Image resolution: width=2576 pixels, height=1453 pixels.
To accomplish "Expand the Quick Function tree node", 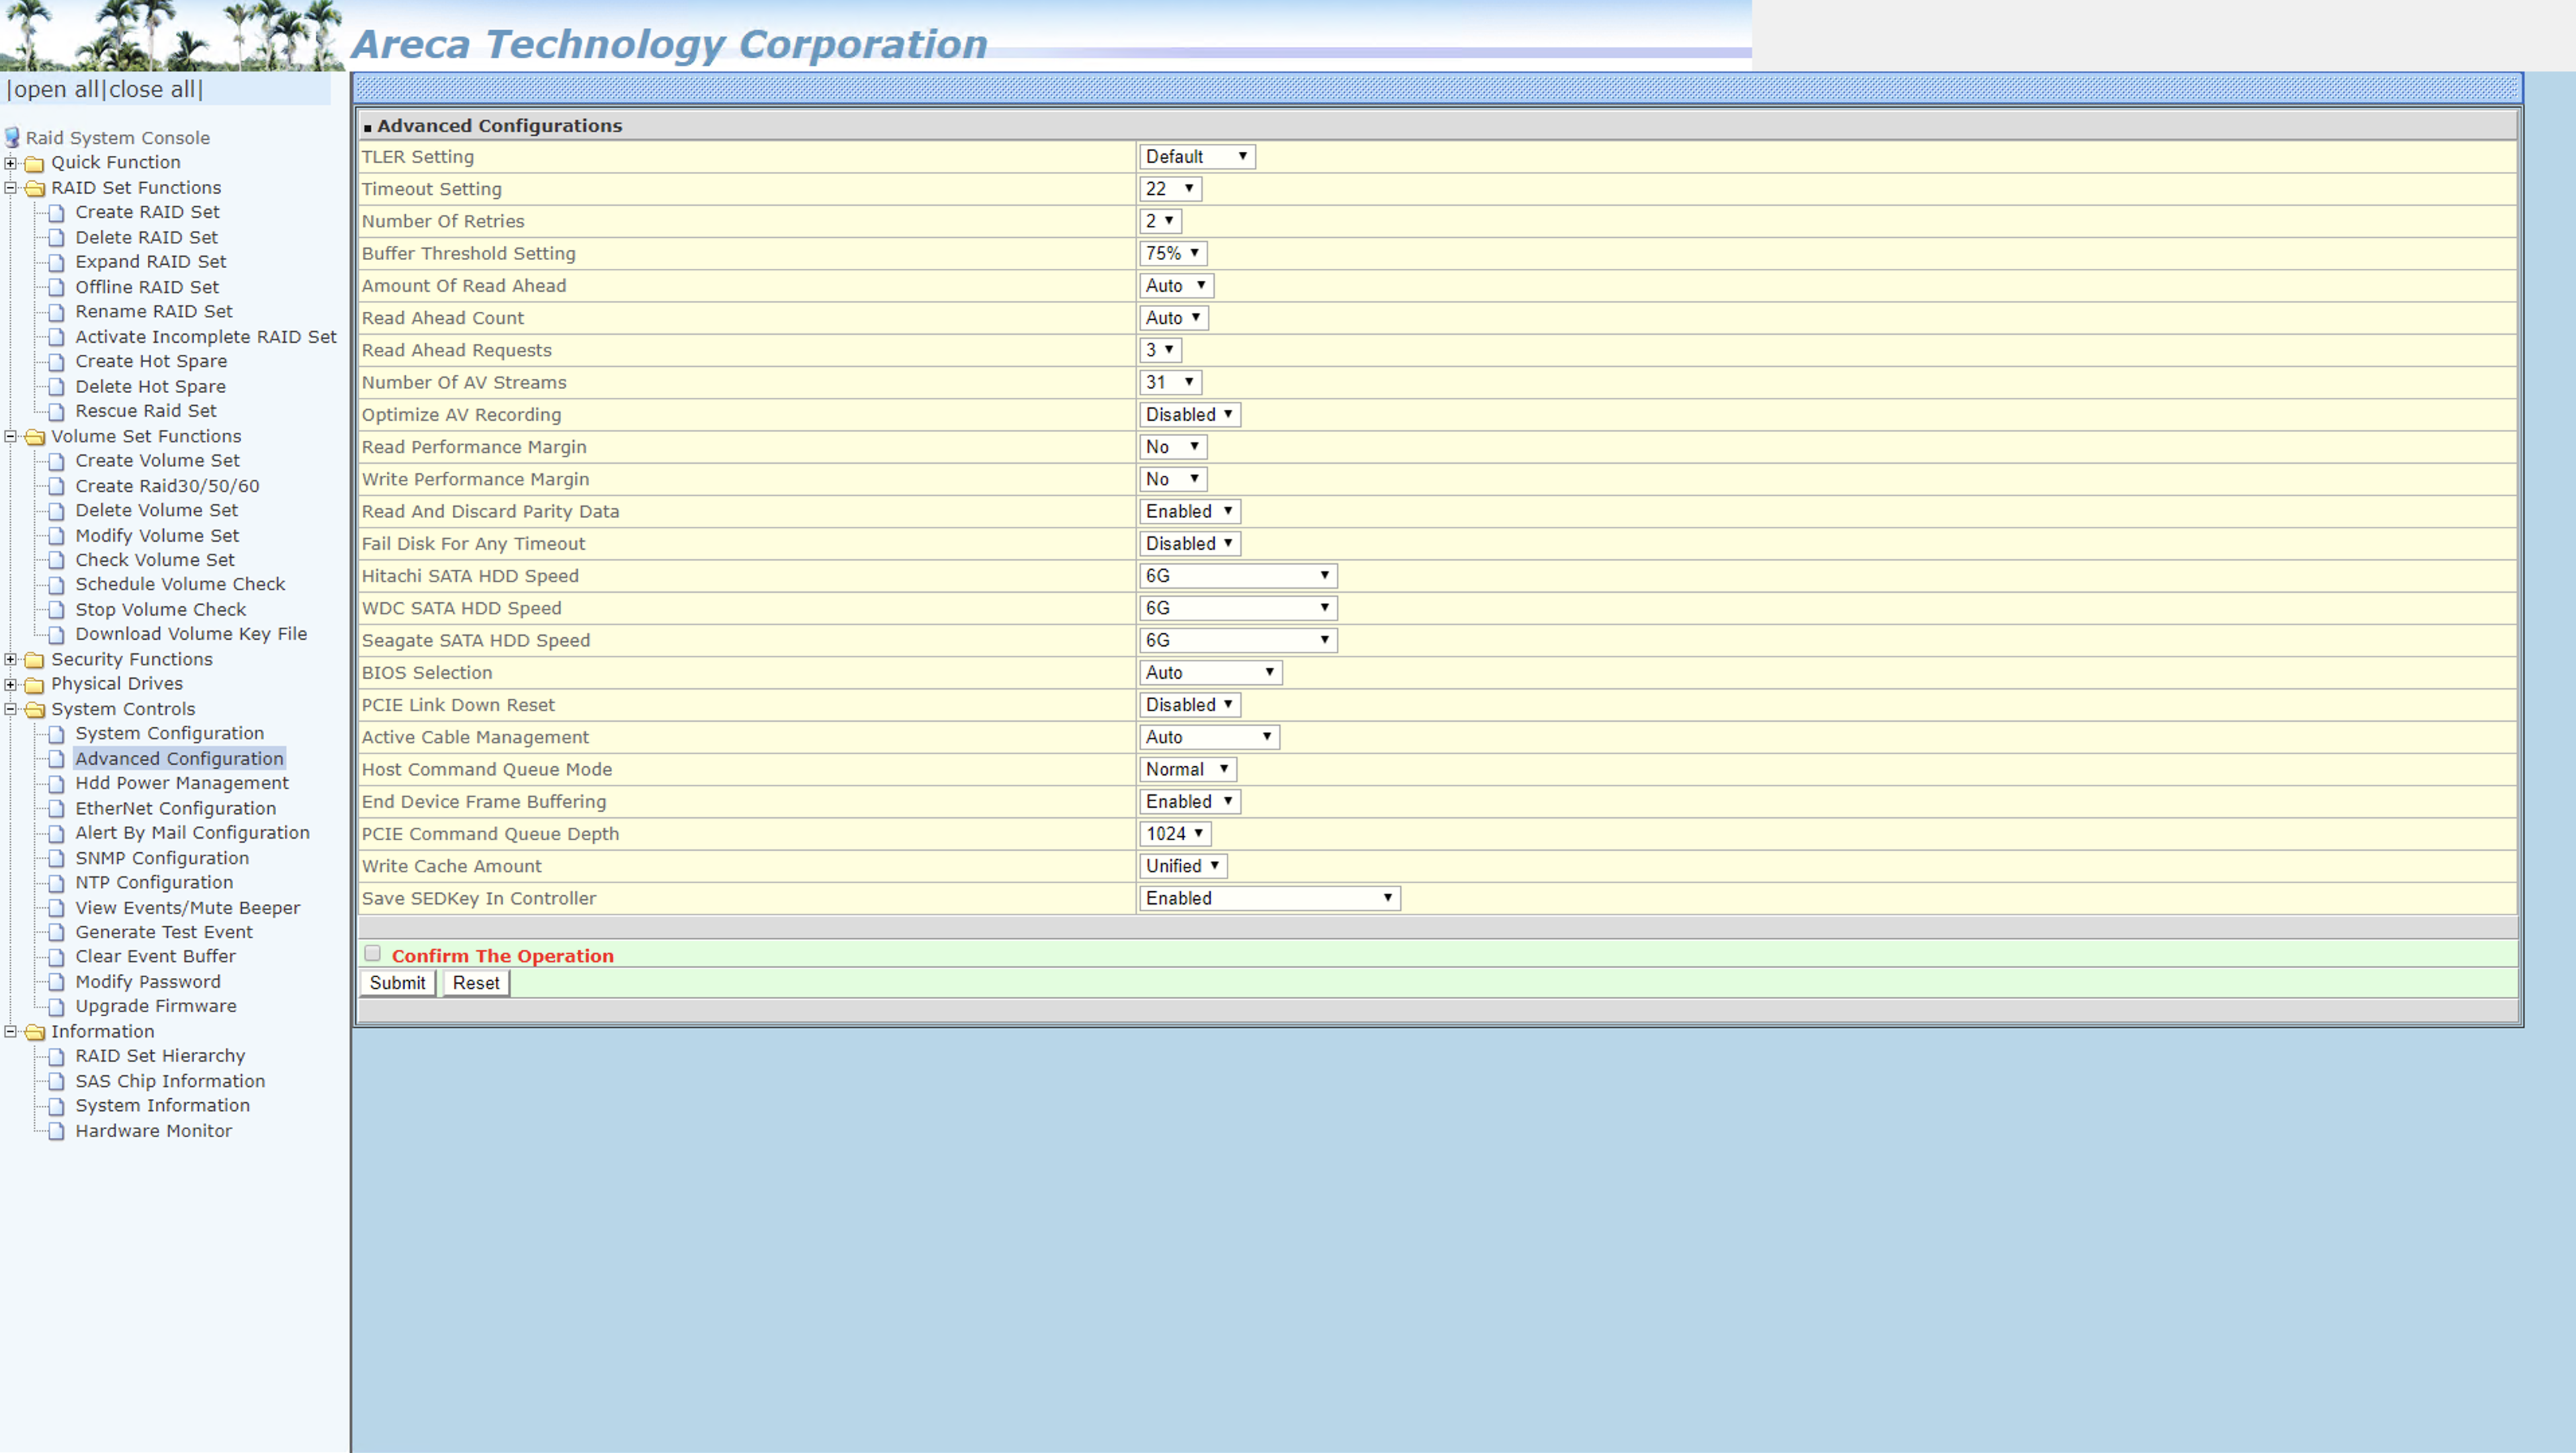I will click(10, 163).
